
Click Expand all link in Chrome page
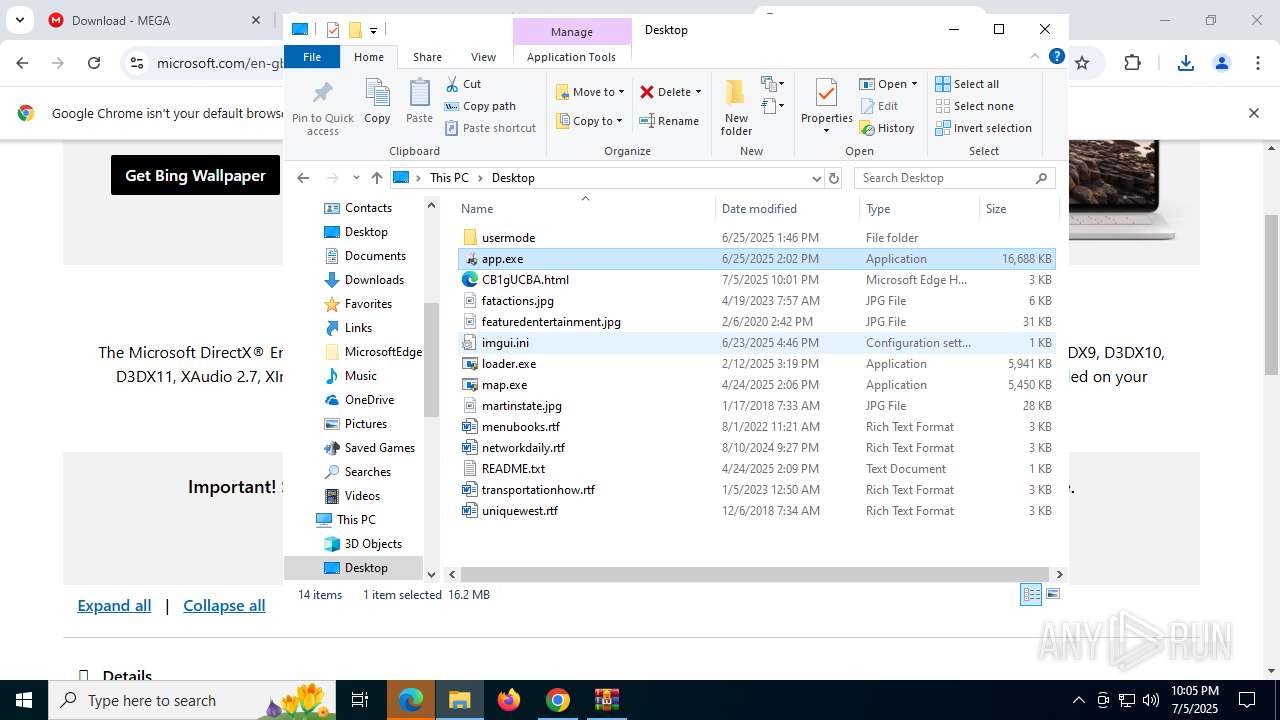click(x=114, y=605)
